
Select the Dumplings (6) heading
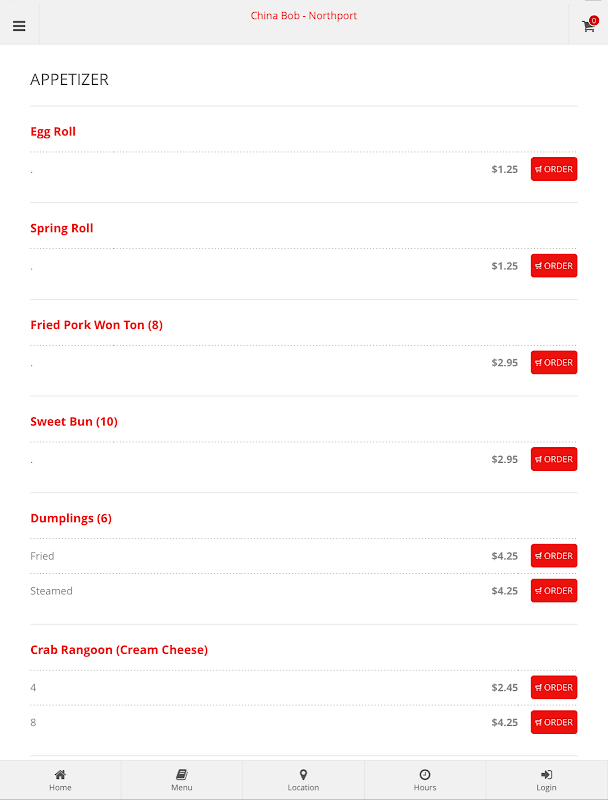[71, 518]
